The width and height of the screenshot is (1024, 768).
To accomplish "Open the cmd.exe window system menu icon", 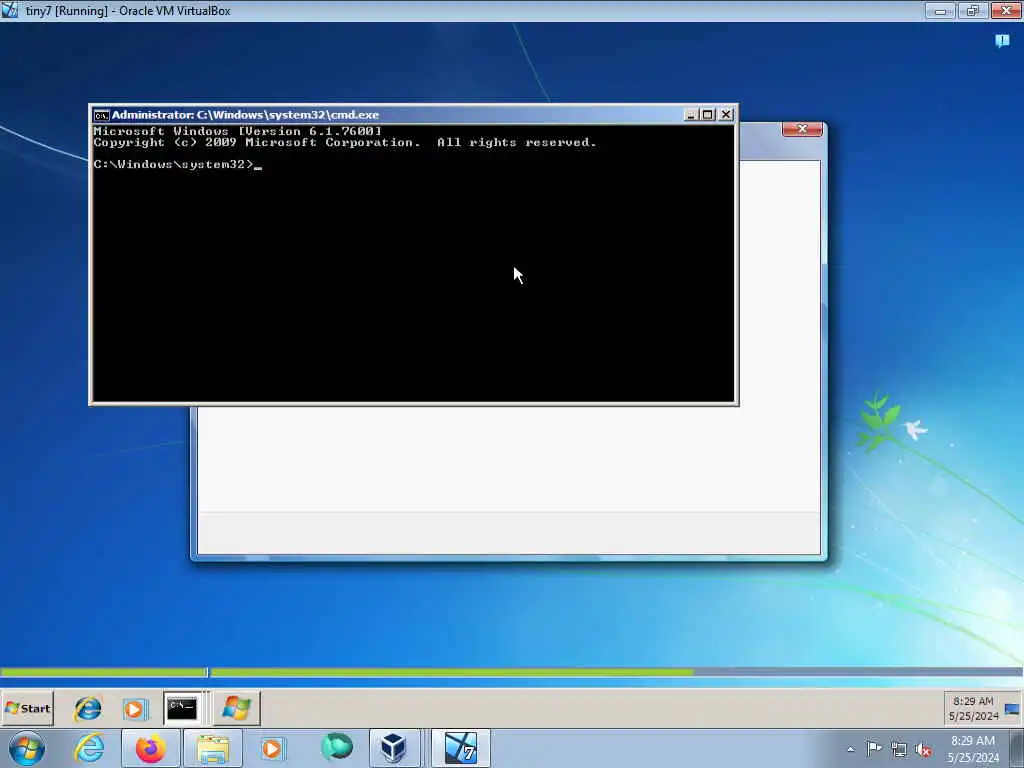I will click(101, 116).
